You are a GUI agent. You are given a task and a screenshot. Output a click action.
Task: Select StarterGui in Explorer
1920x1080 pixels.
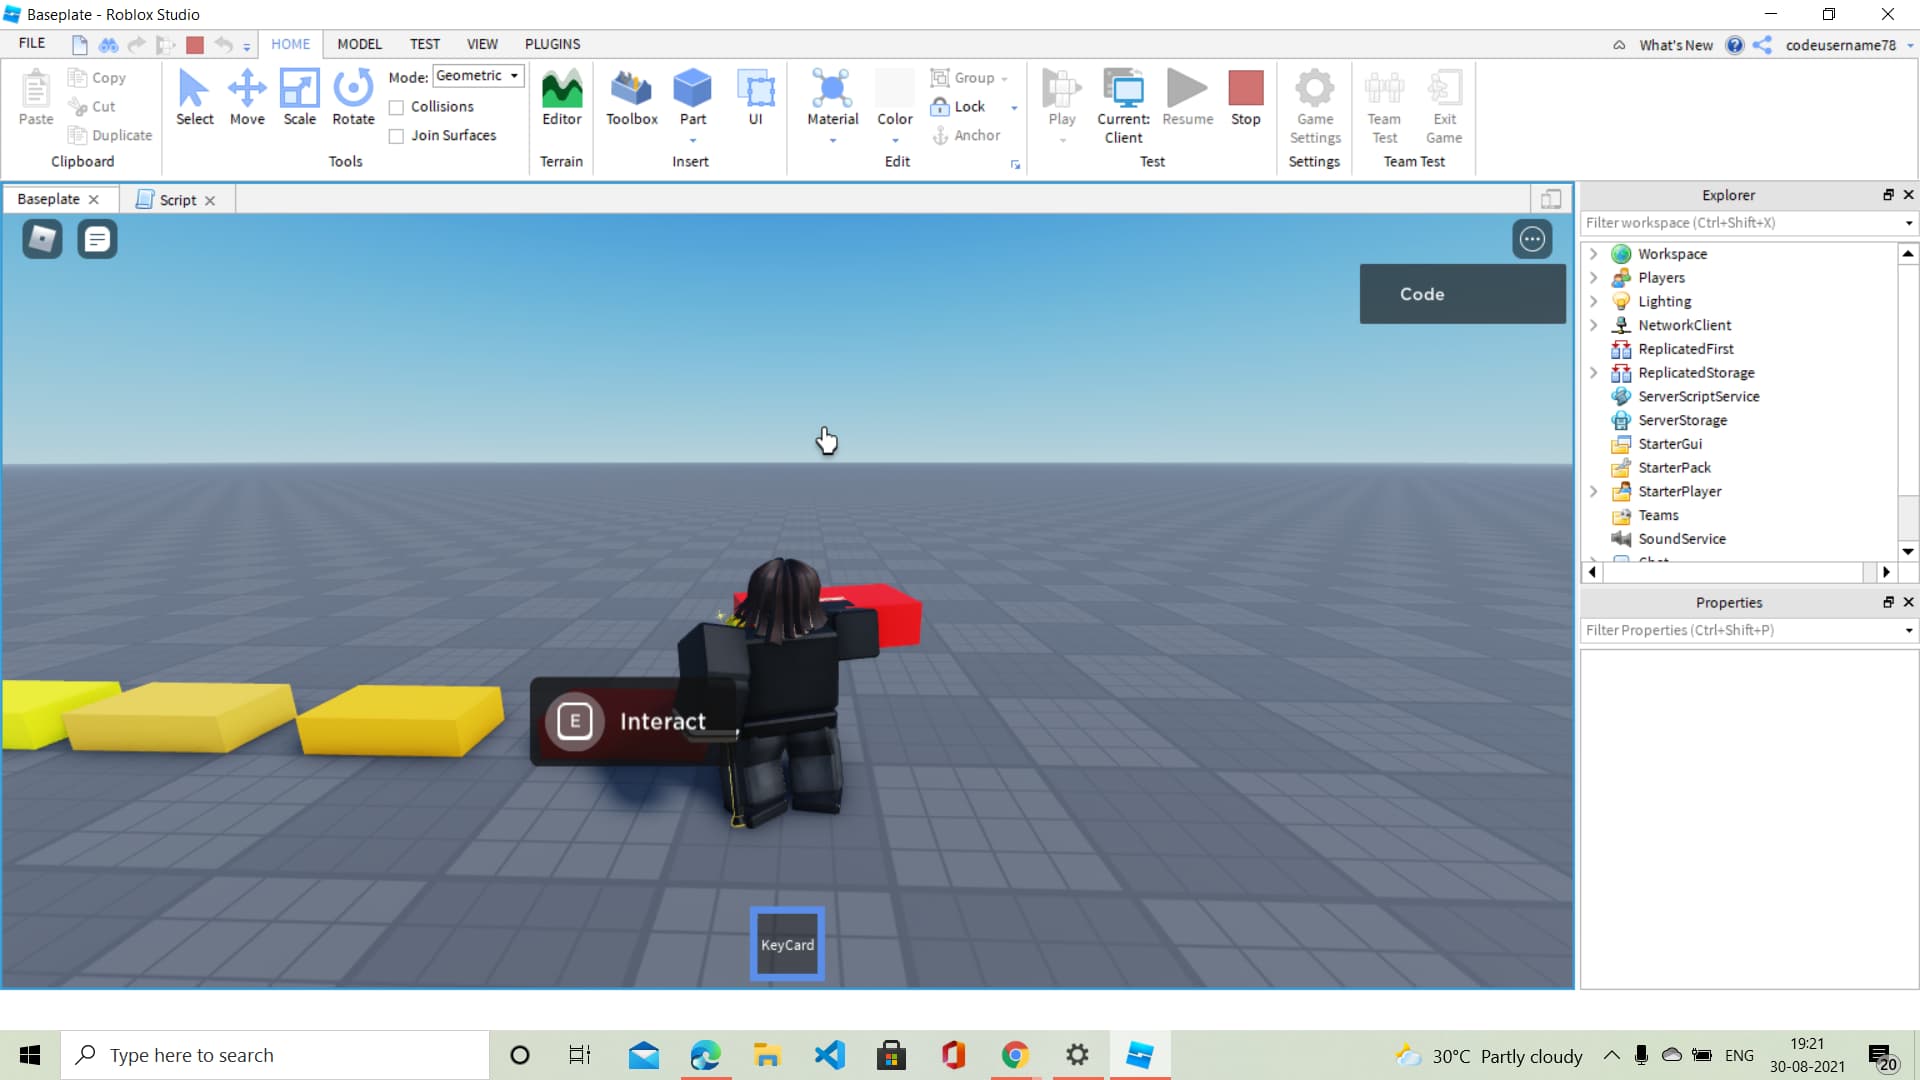coord(1669,444)
